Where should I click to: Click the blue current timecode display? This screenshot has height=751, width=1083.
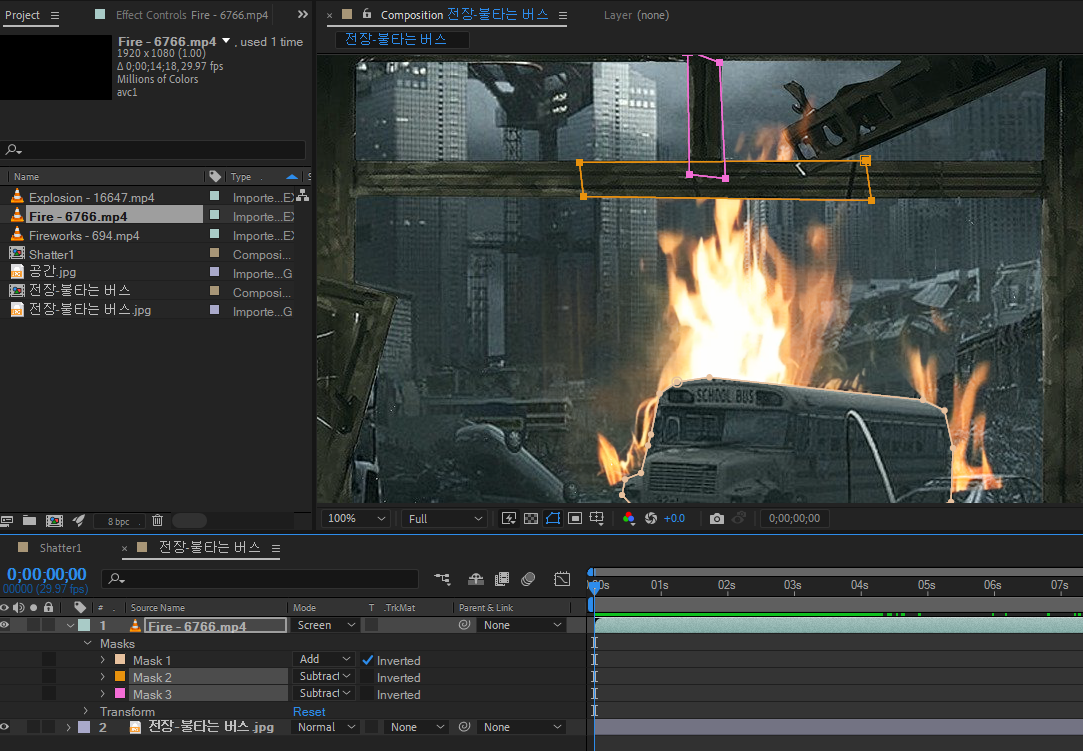pos(47,574)
